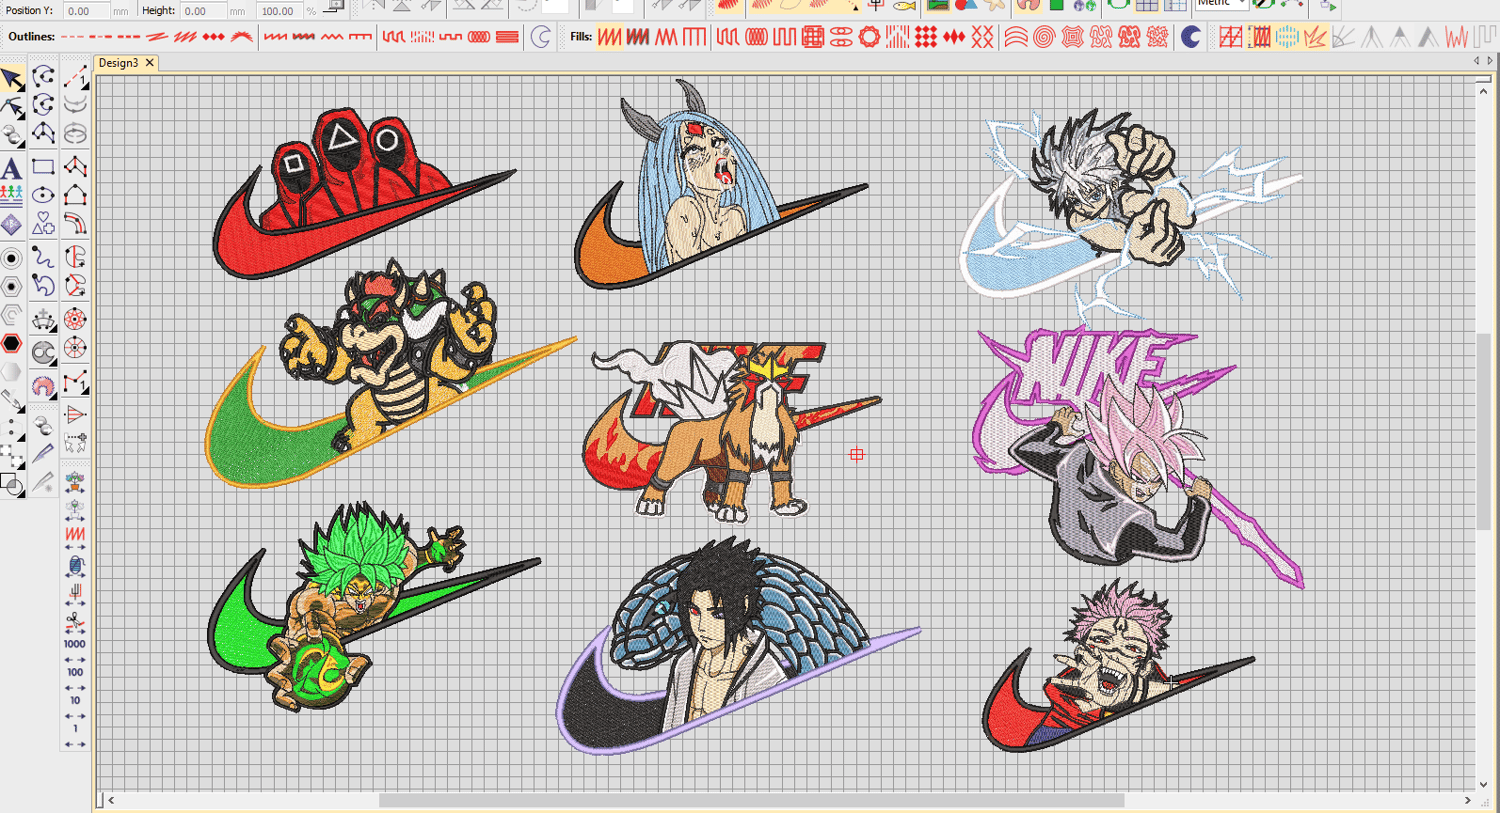This screenshot has width=1500, height=813.
Task: Click the Height input field
Action: (x=204, y=11)
